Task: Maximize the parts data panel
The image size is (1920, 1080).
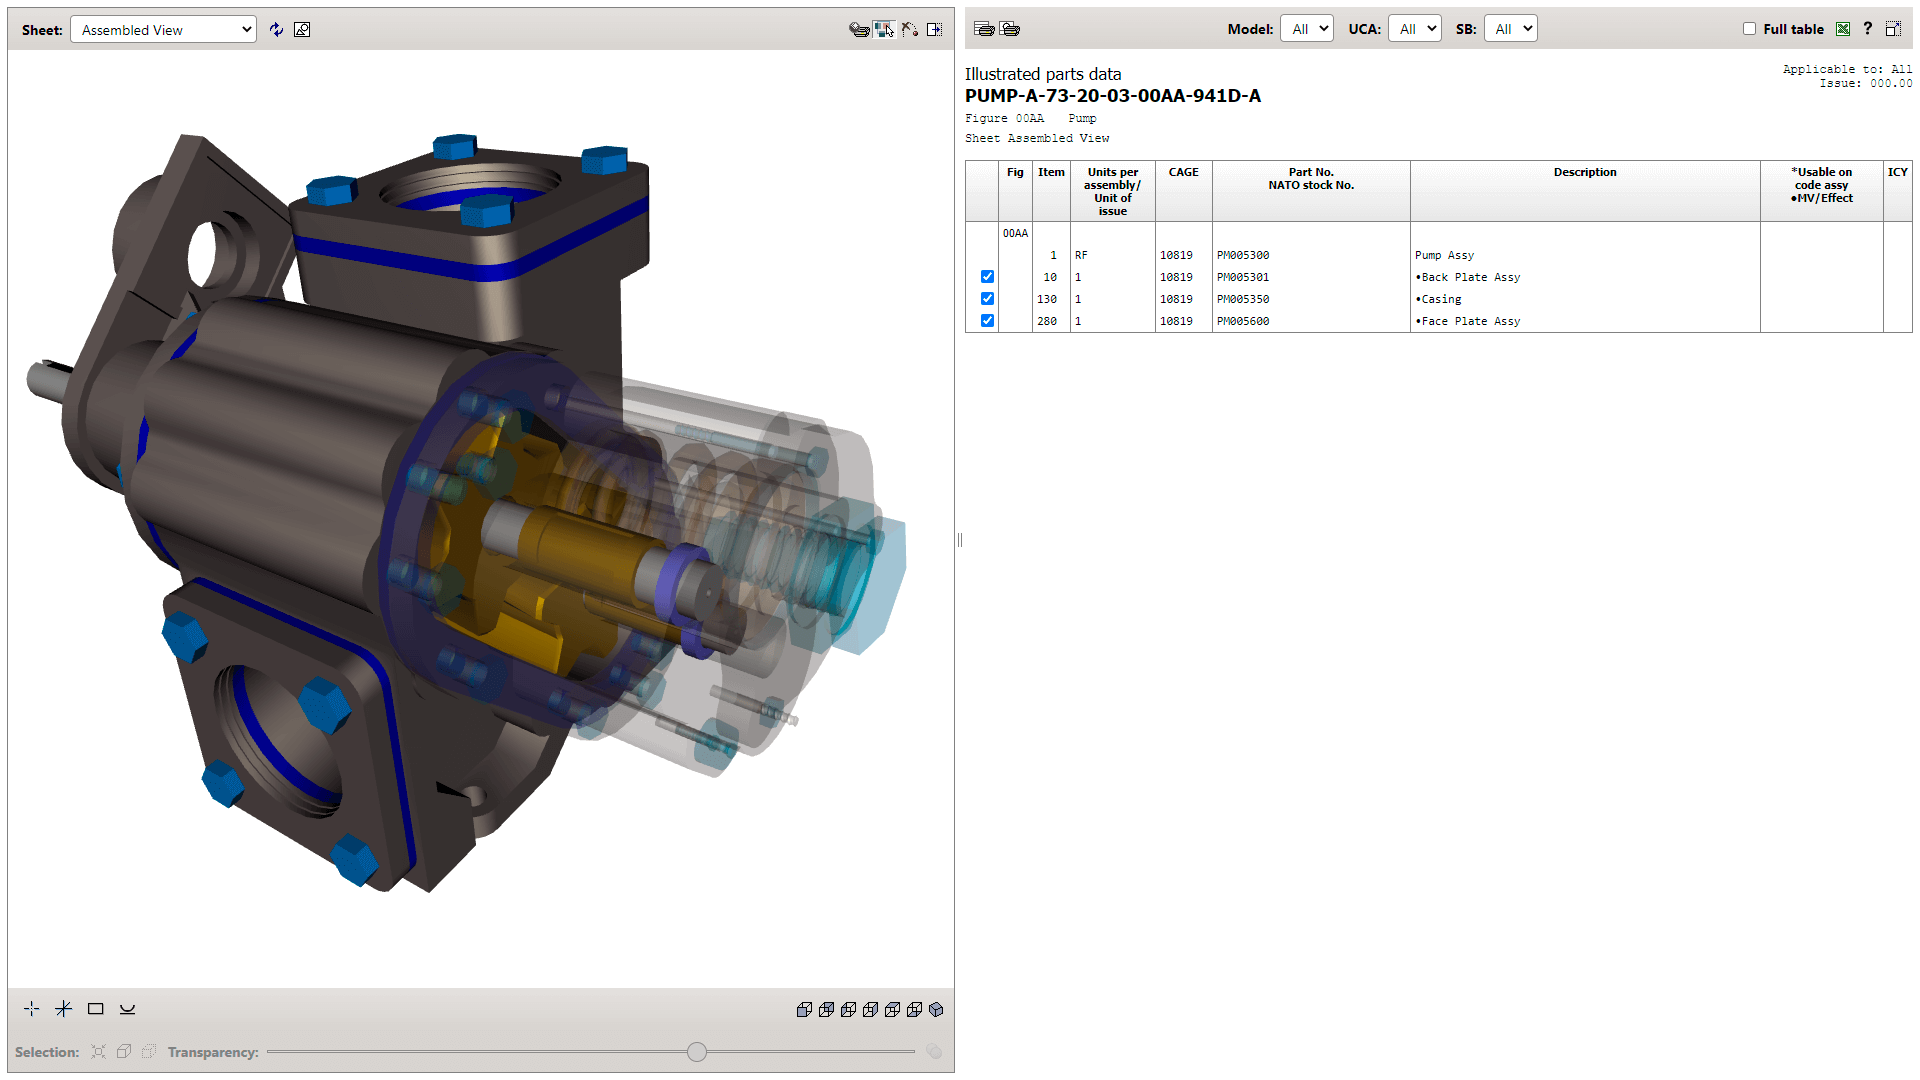Action: pyautogui.click(x=1893, y=29)
